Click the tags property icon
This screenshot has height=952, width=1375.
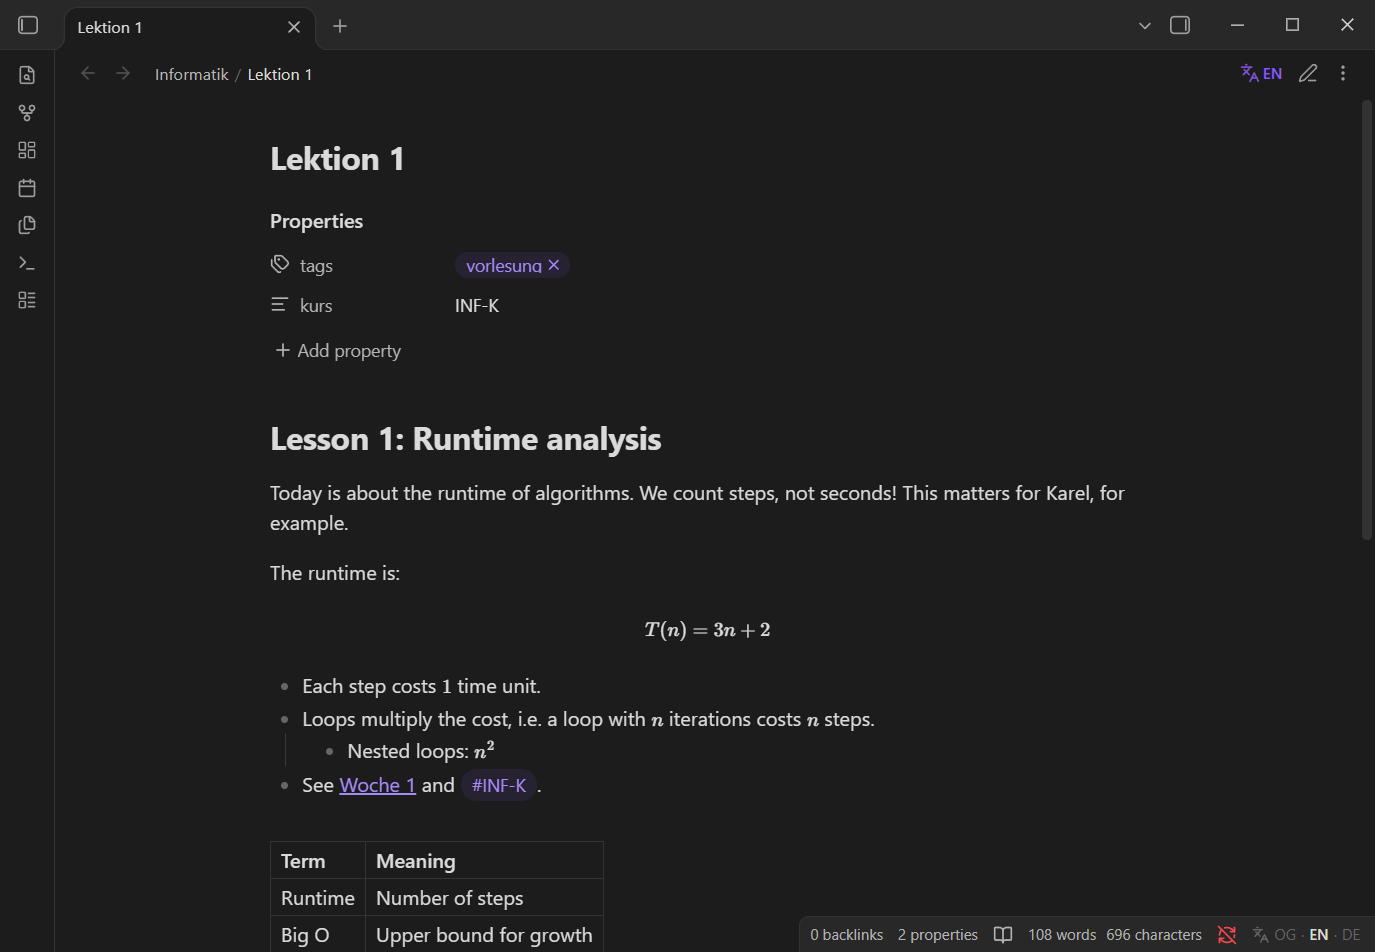pos(280,265)
